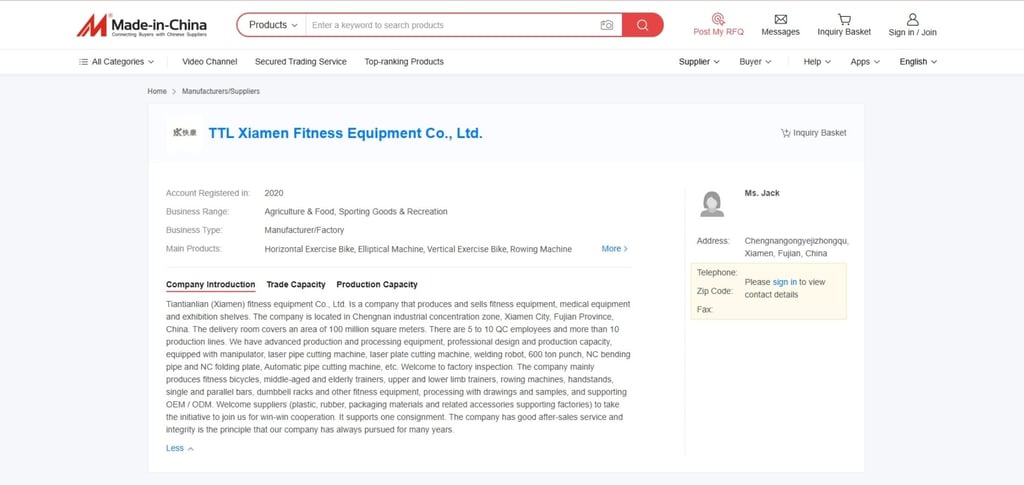Click the red search magnifier button
This screenshot has width=1024, height=485.
click(x=643, y=25)
